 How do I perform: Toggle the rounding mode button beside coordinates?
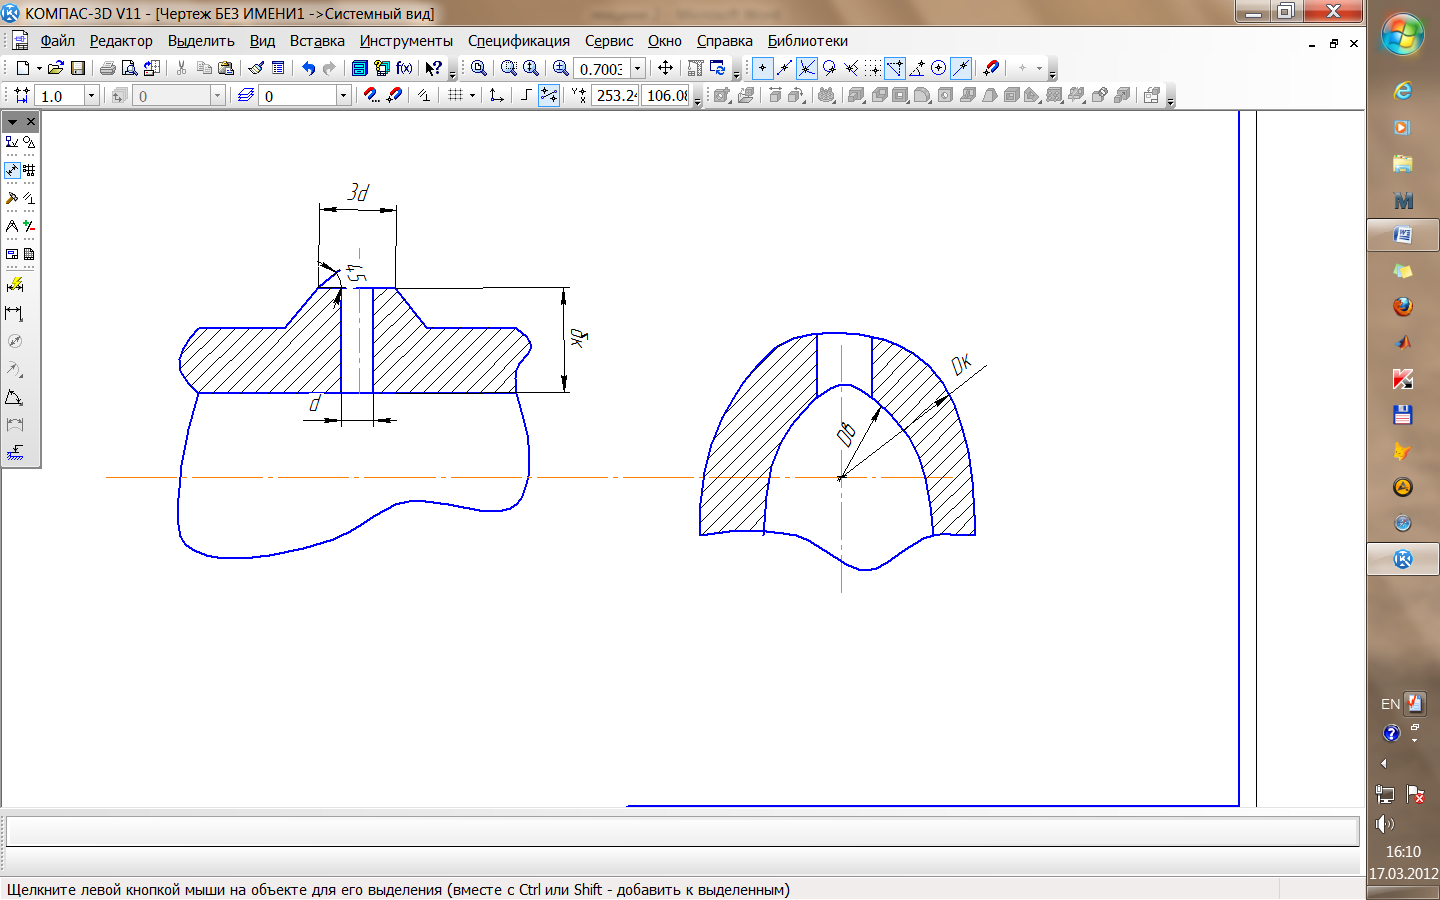tap(549, 95)
